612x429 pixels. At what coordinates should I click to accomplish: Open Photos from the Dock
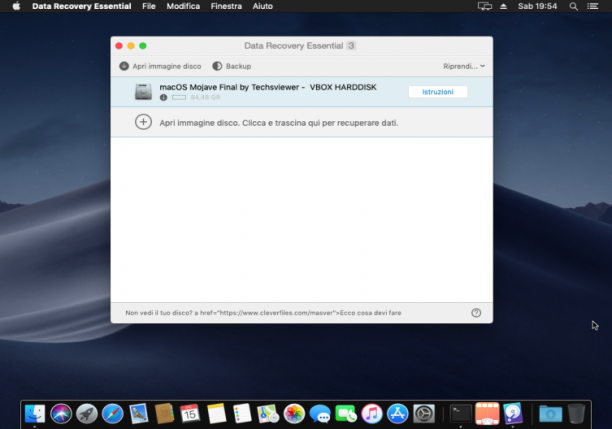[x=294, y=413]
